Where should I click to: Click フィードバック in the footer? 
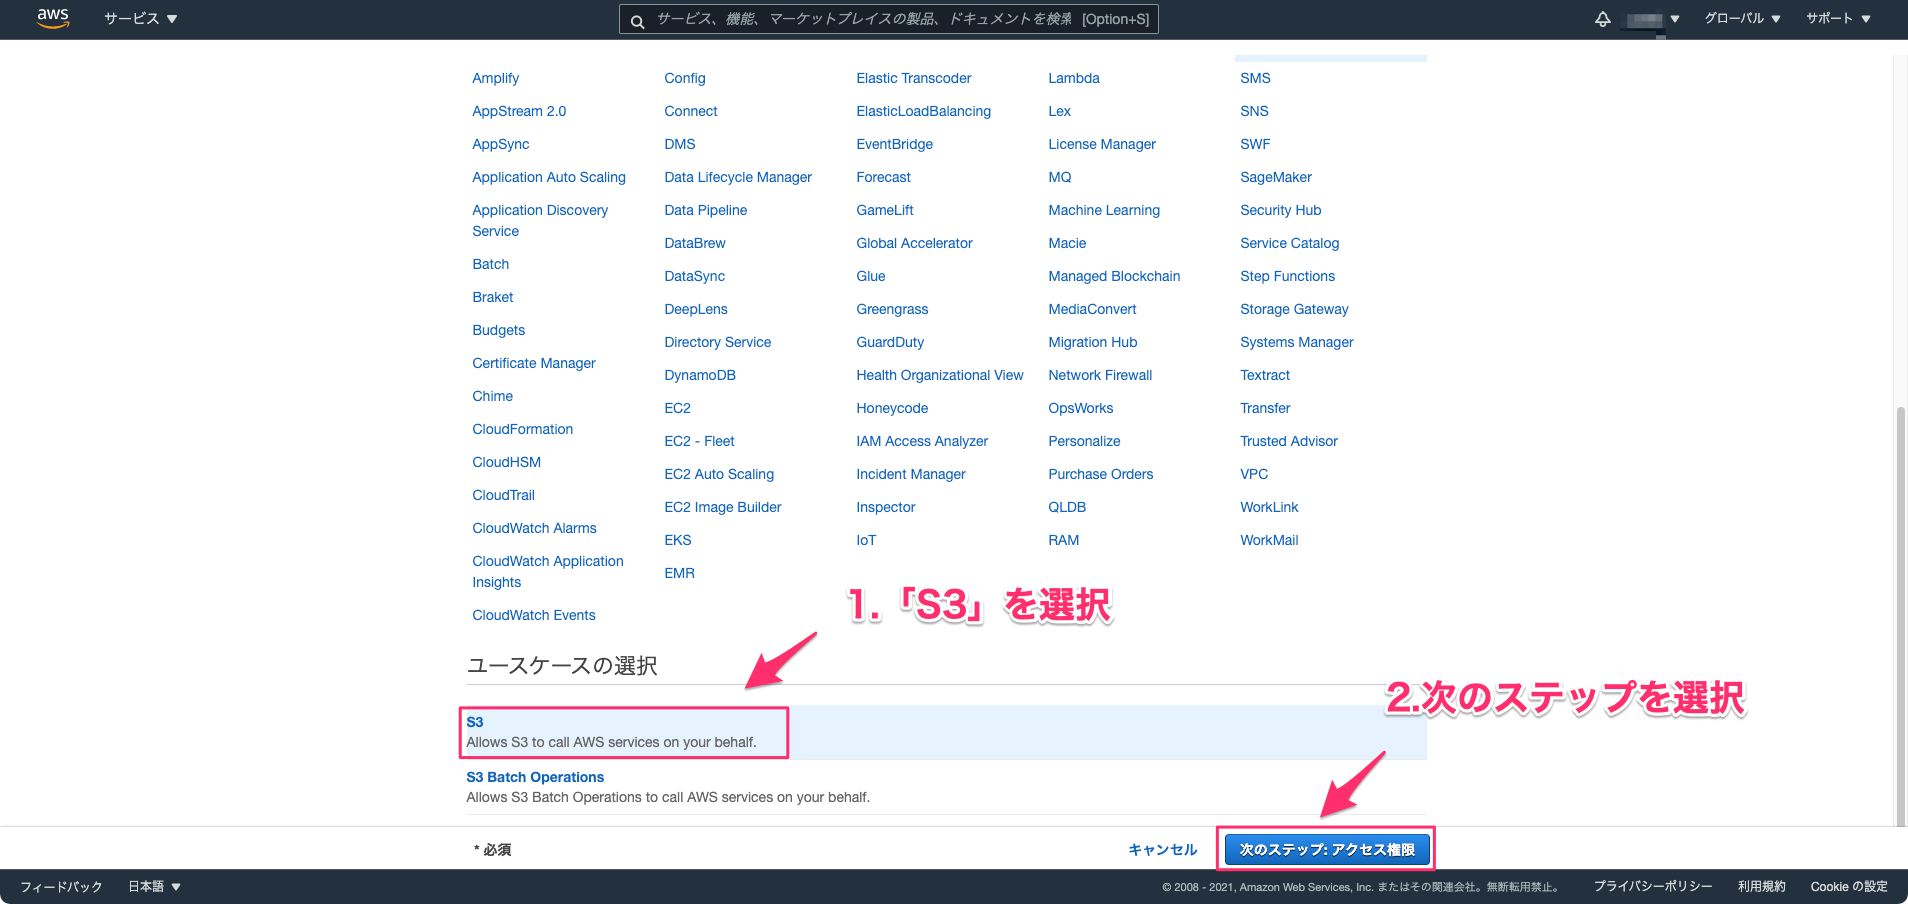[61, 887]
